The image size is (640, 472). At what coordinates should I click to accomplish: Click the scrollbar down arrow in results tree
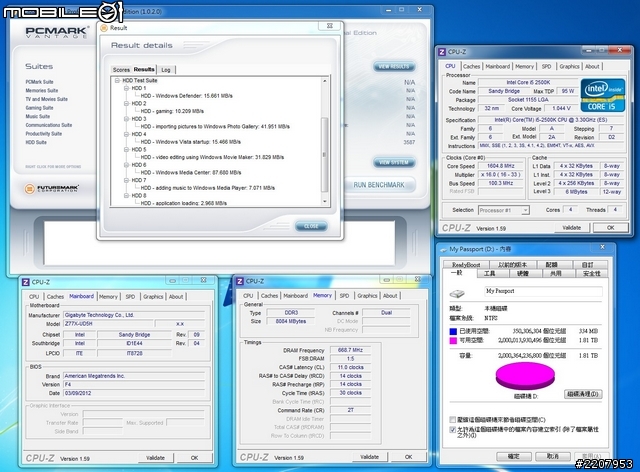coord(325,202)
